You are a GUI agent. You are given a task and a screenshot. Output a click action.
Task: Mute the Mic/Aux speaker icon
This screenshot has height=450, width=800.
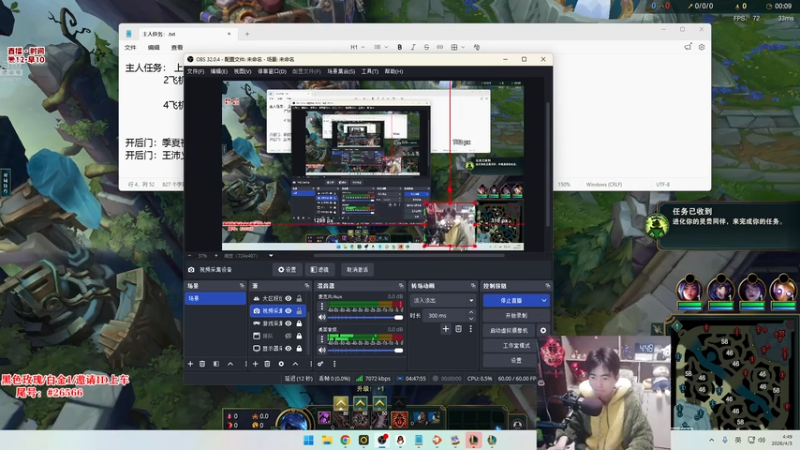click(x=322, y=317)
